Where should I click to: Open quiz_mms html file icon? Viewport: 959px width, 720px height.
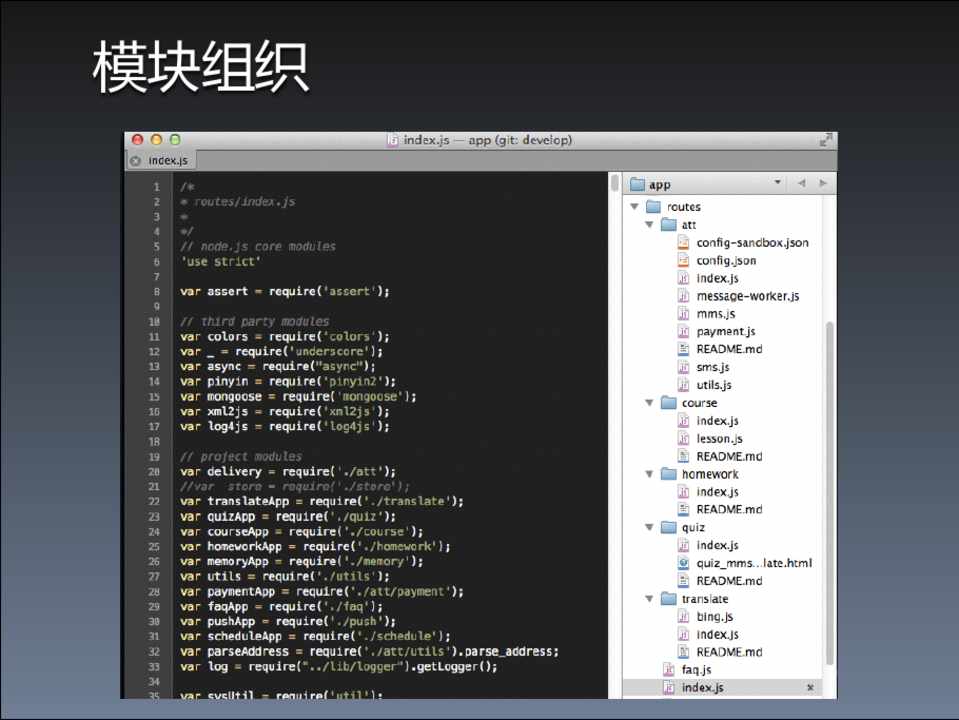click(684, 563)
